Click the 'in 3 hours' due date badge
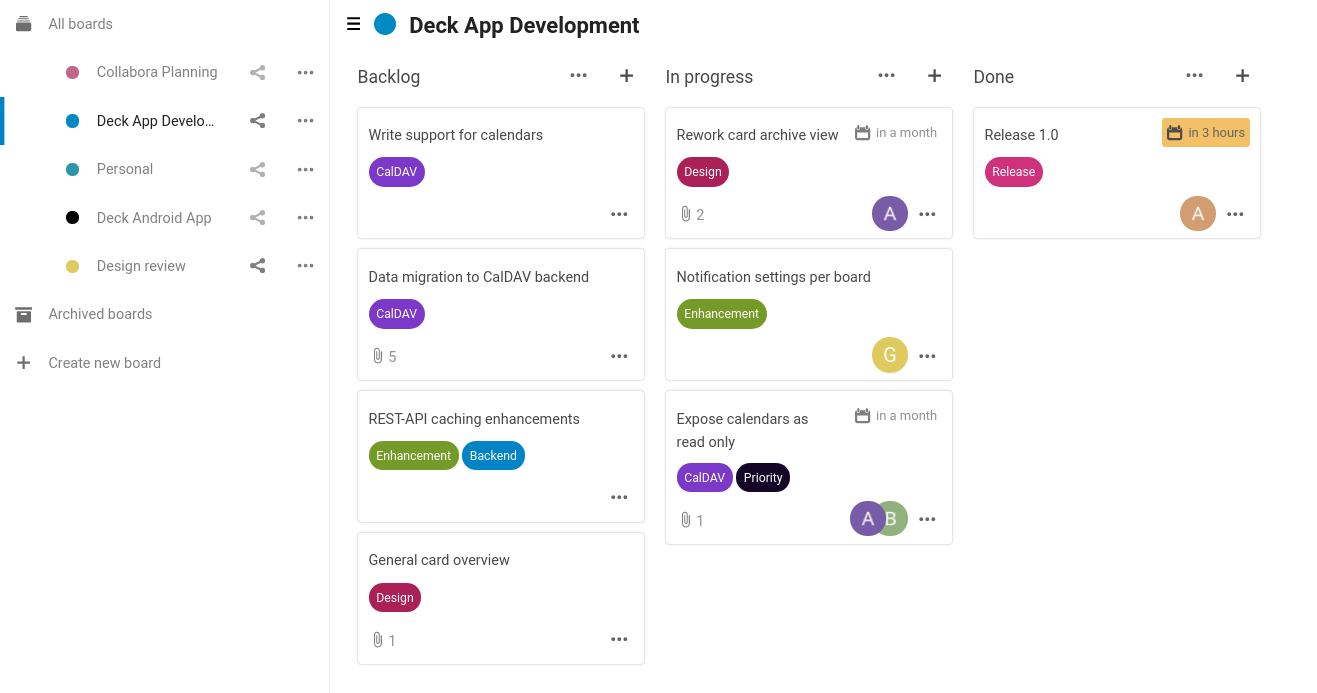The height and width of the screenshot is (693, 1317). coord(1205,133)
